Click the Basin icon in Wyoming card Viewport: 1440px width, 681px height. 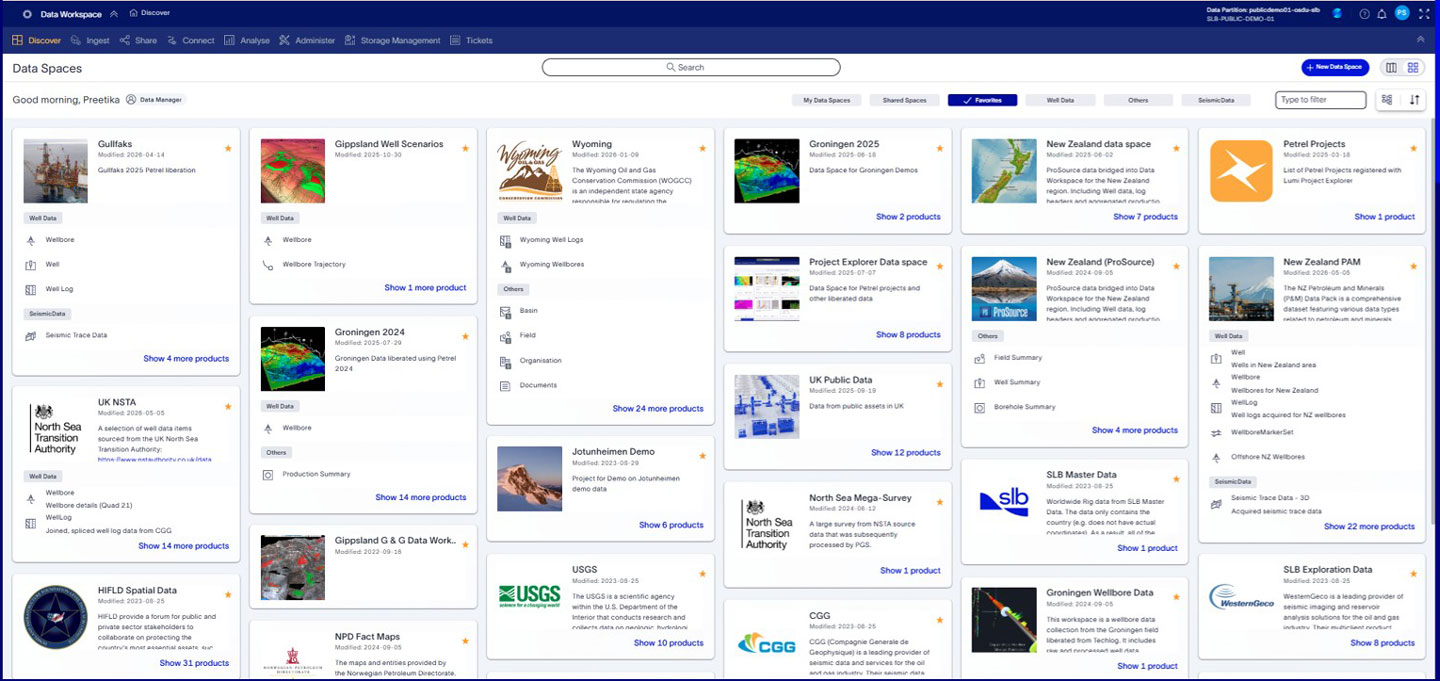[x=505, y=311]
